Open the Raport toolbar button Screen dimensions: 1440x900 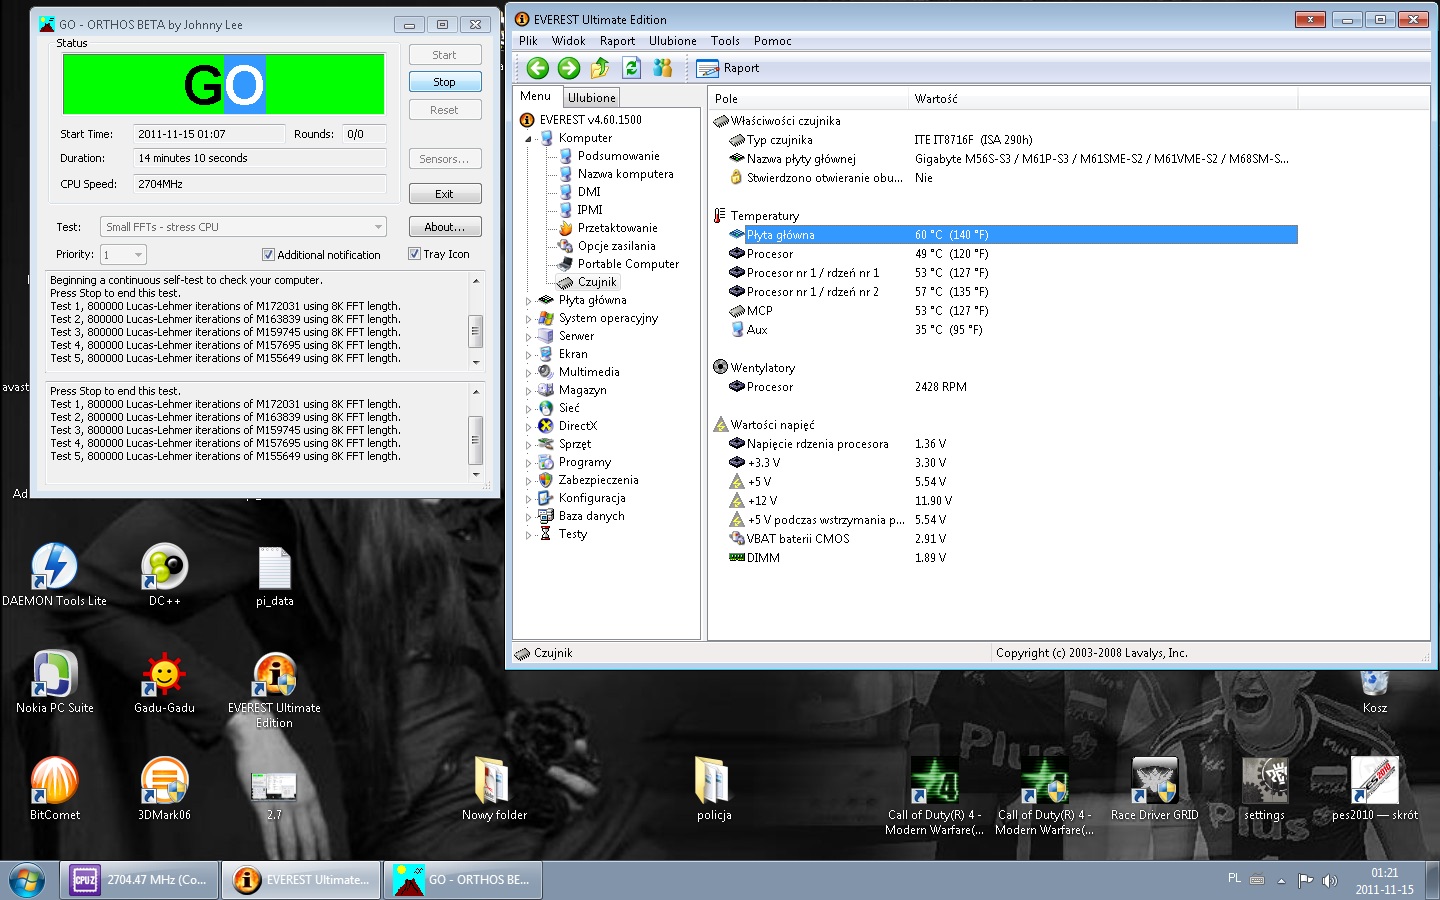pyautogui.click(x=728, y=68)
